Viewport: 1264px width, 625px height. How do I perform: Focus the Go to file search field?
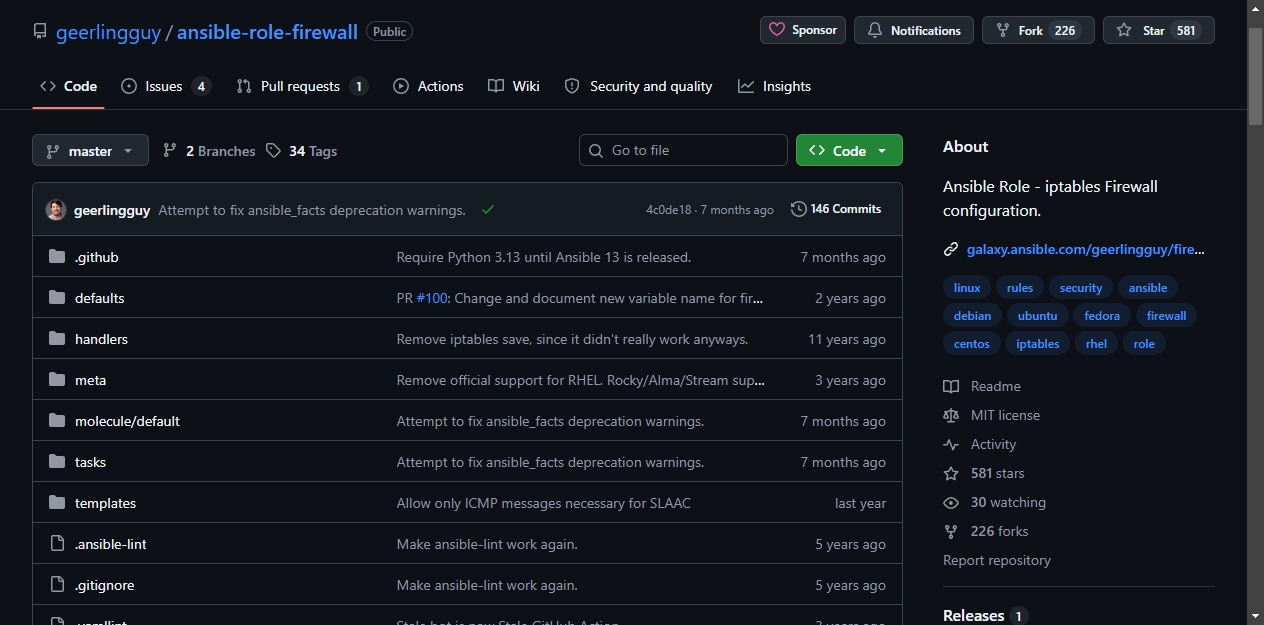683,150
